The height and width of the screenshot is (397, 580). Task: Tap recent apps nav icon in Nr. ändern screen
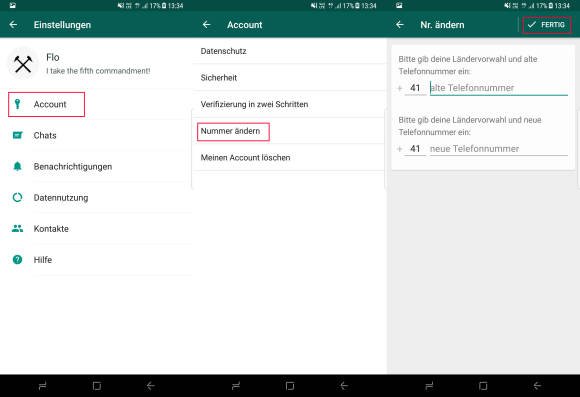[429, 386]
